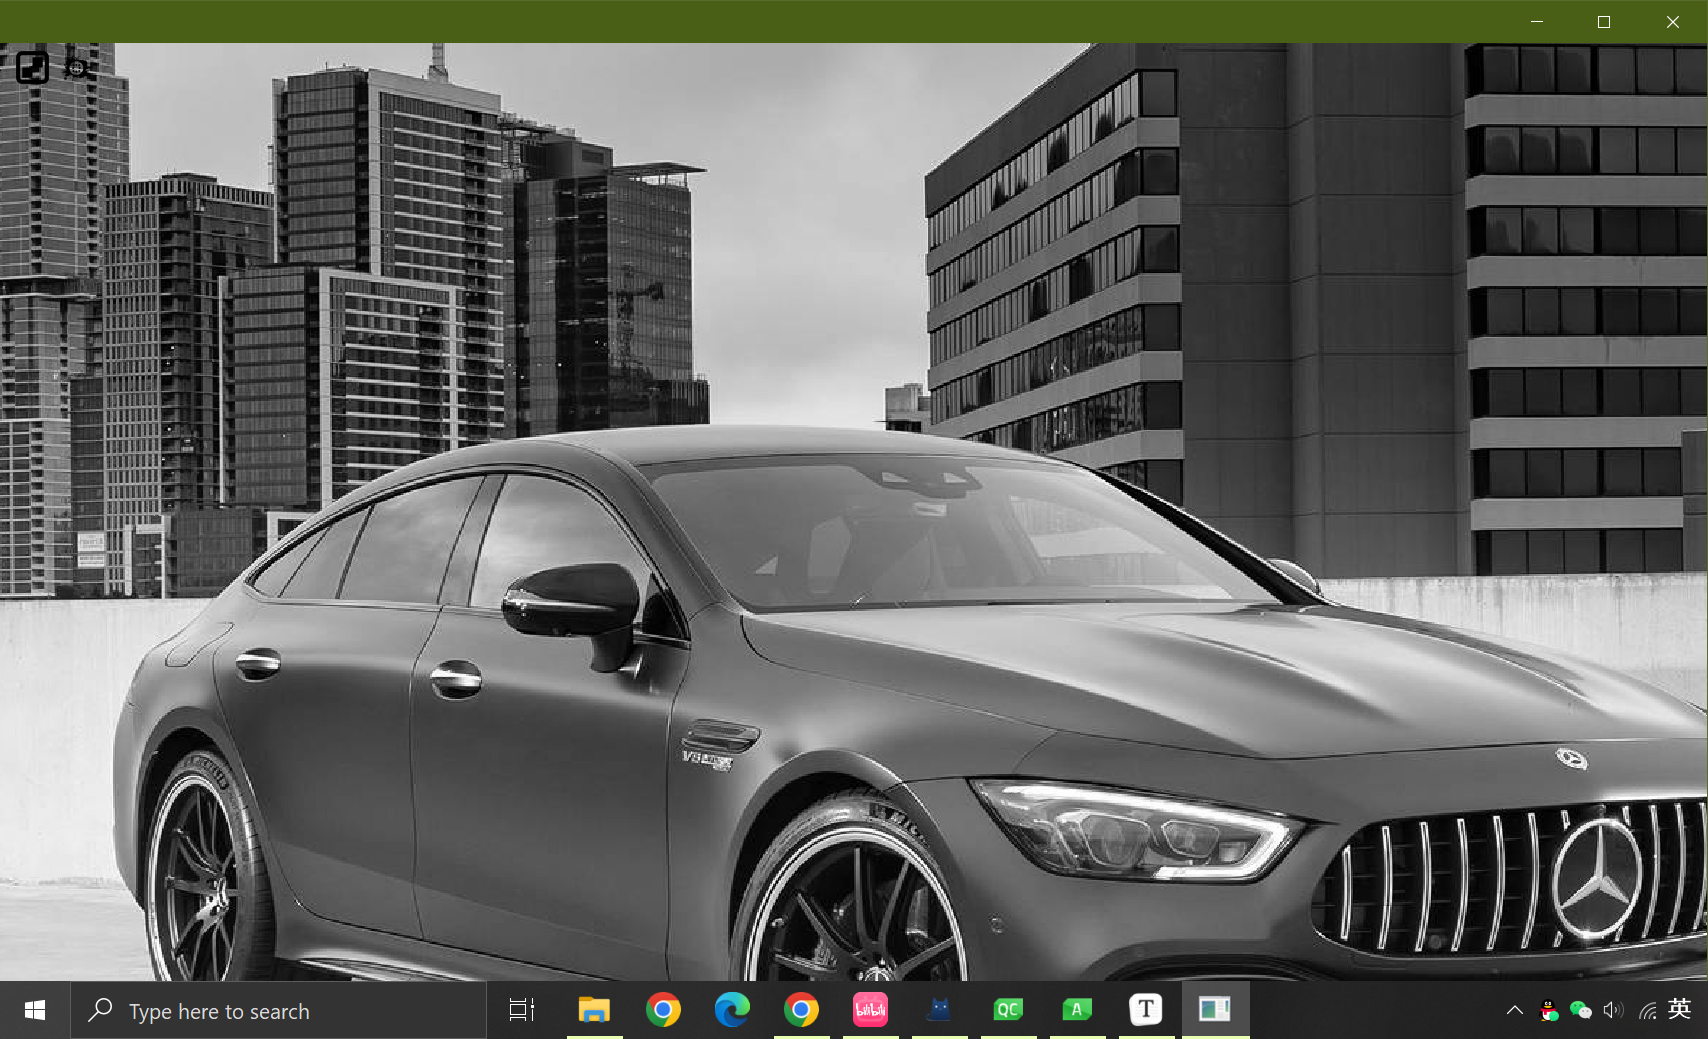Open File Explorer from the taskbar
This screenshot has width=1708, height=1039.
click(594, 1011)
